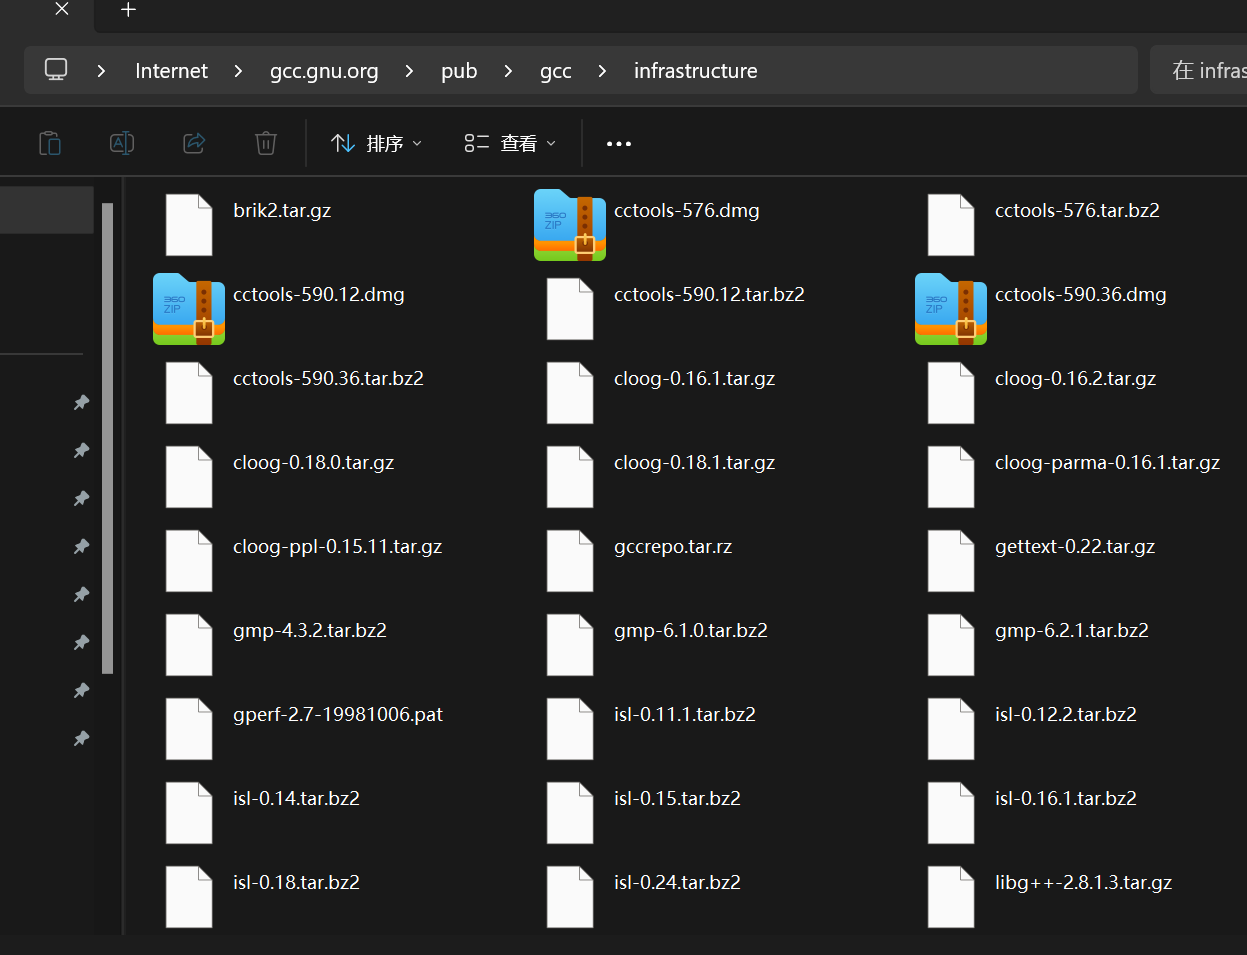Click the share icon in the toolbar
1247x955 pixels.
tap(194, 143)
